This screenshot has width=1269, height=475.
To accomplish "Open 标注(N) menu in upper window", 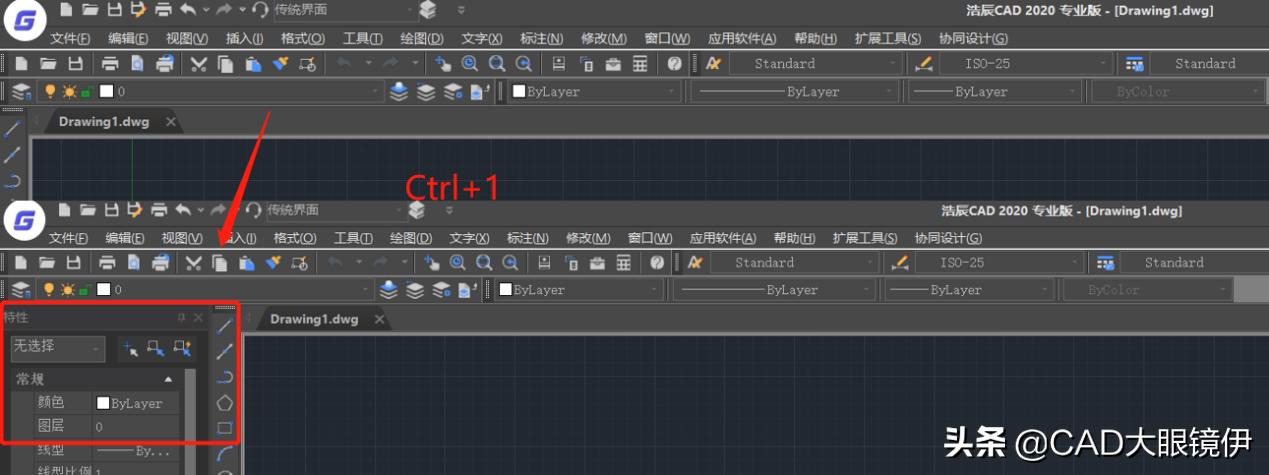I will [x=542, y=39].
